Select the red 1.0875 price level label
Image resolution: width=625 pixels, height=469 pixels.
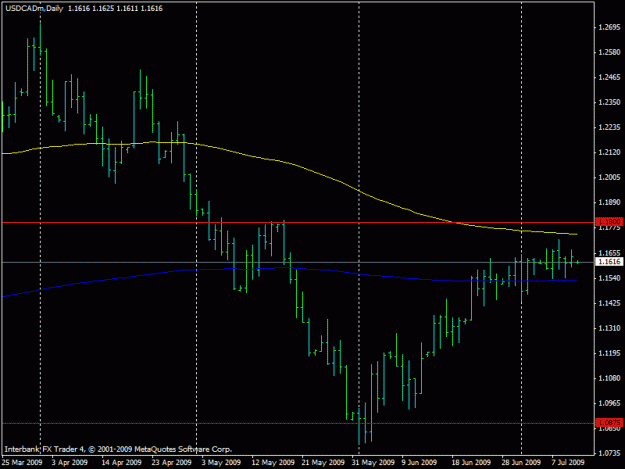[609, 422]
